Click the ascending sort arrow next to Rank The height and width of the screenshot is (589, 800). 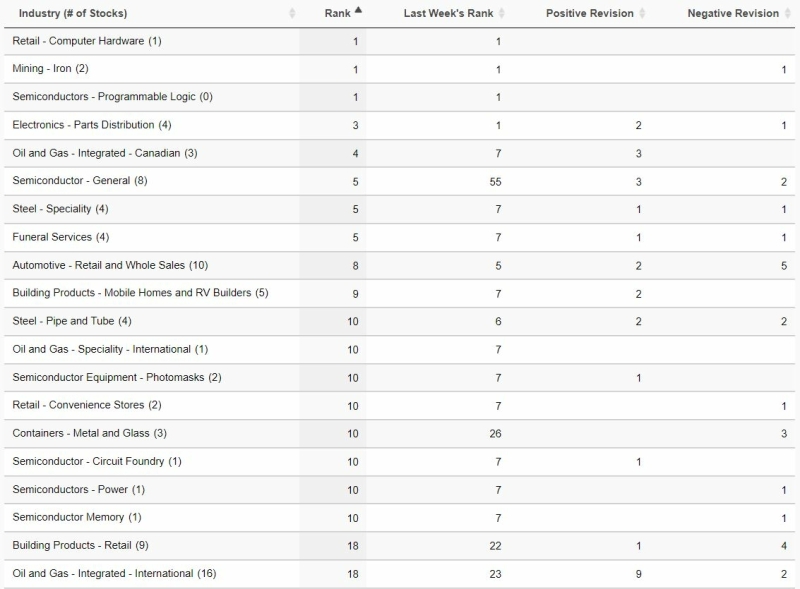click(x=358, y=10)
